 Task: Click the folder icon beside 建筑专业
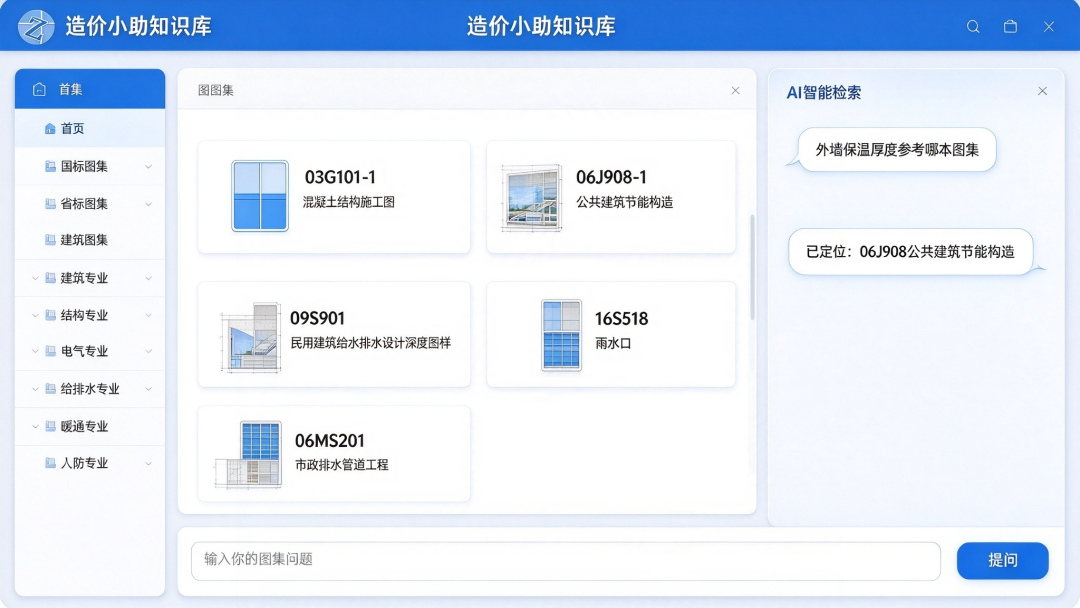(50, 277)
